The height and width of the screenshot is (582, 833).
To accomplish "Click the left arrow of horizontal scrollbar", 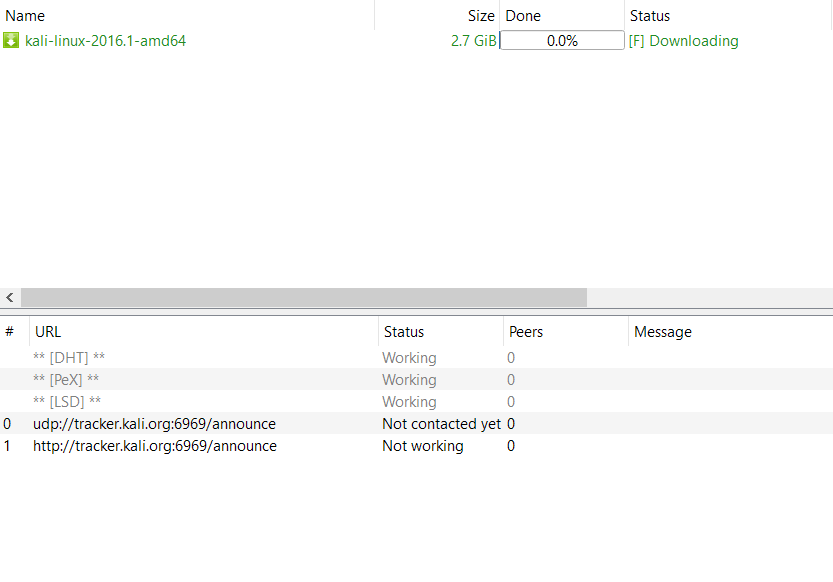I will tap(10, 297).
